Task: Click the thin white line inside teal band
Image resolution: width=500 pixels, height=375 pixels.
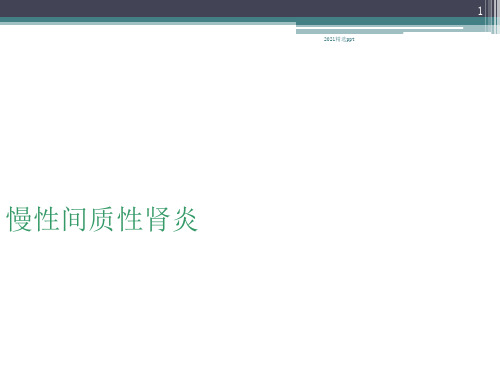Action: pyautogui.click(x=379, y=28)
